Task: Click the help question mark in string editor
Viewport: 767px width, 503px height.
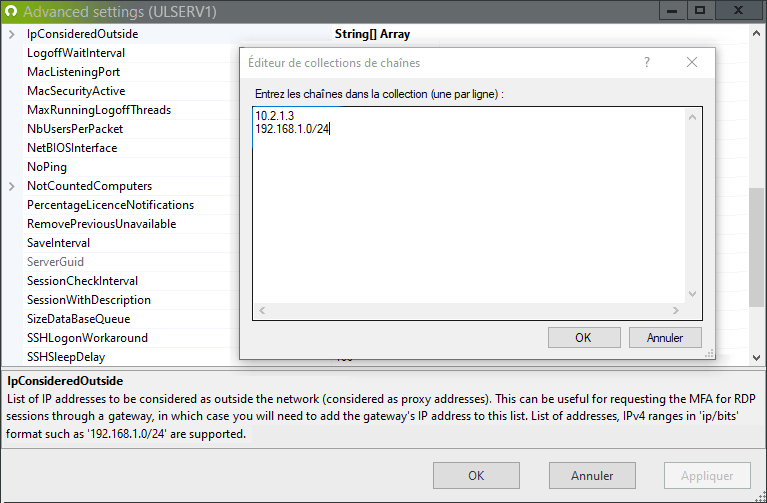Action: point(647,63)
